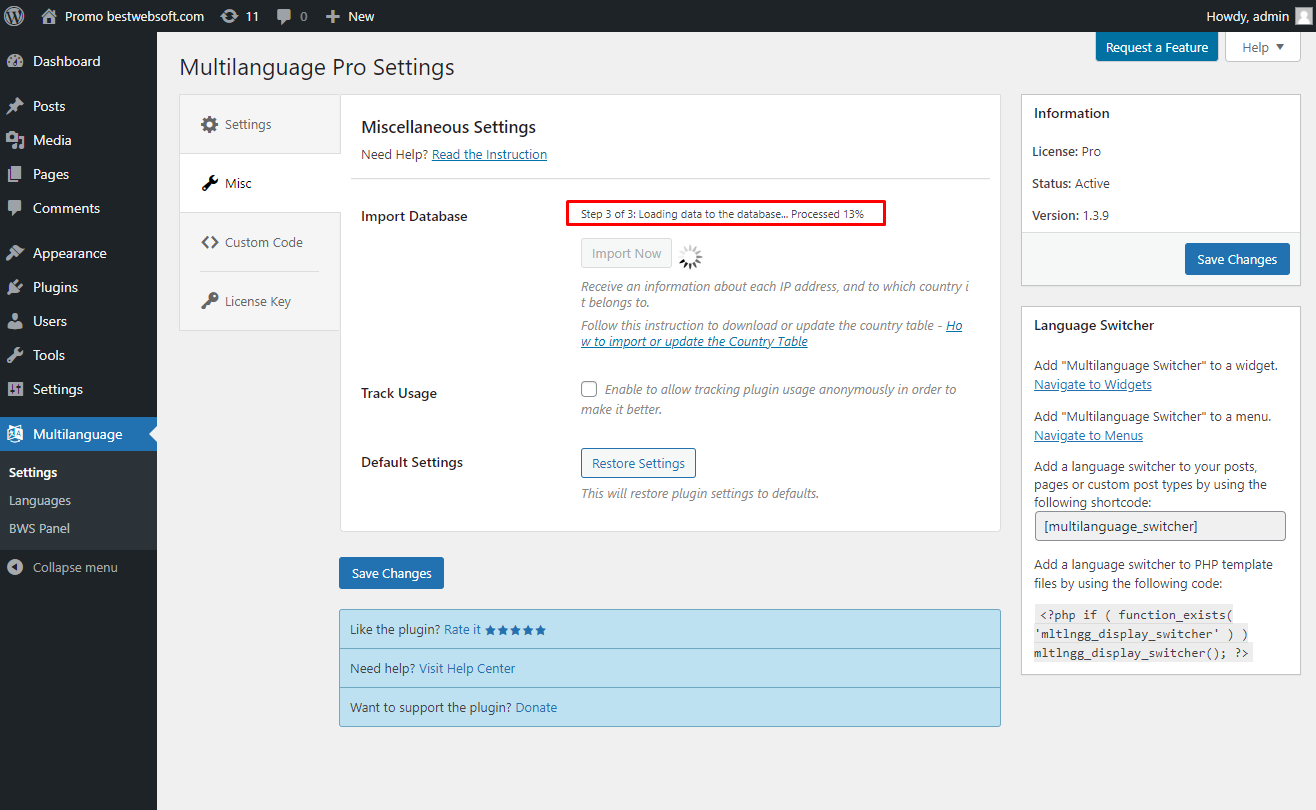Follow the Navigate to Menus link

pos(1088,436)
